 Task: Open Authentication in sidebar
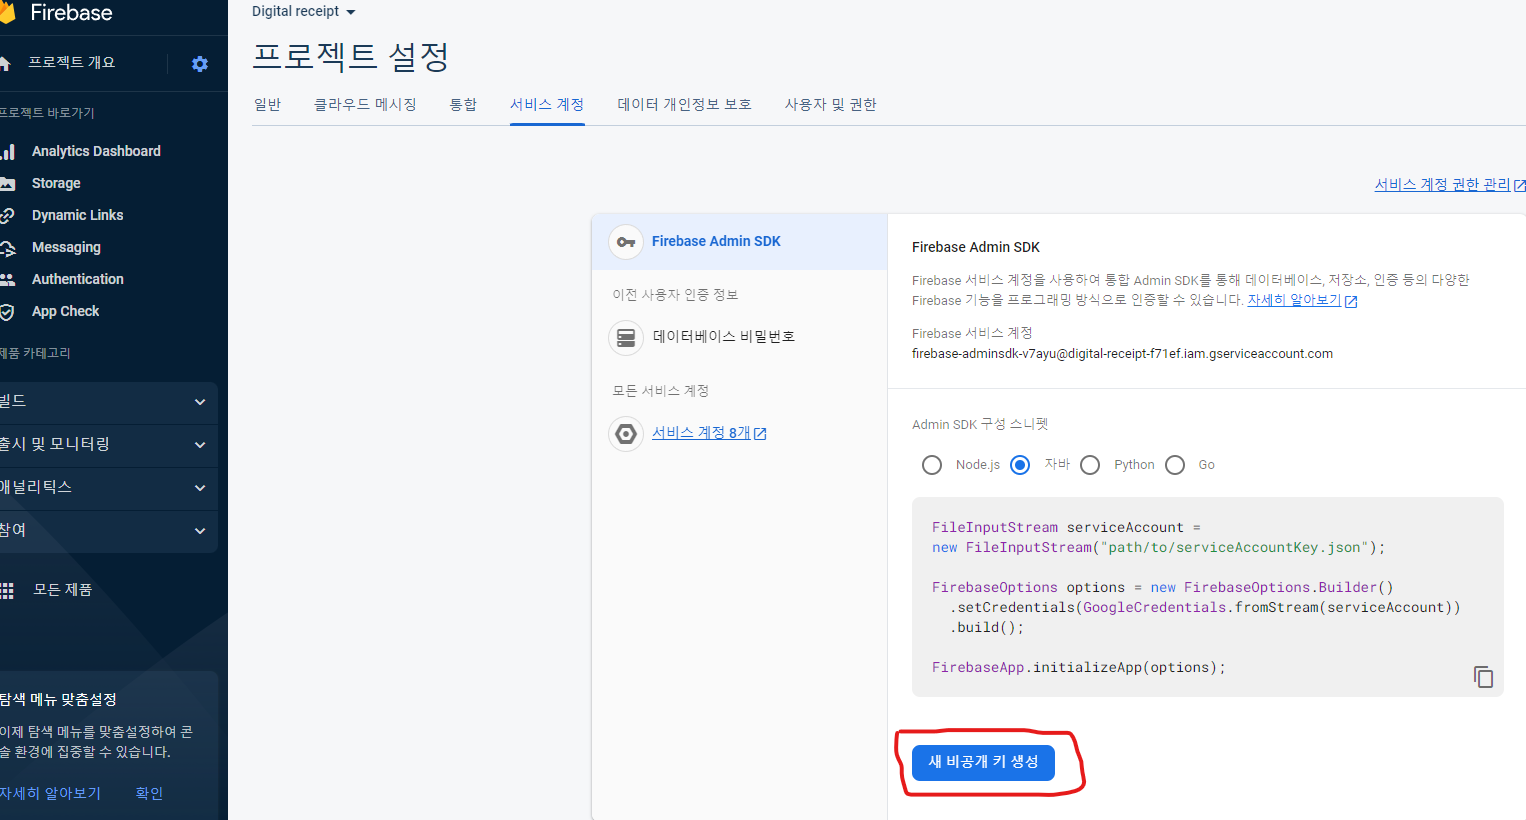[78, 279]
